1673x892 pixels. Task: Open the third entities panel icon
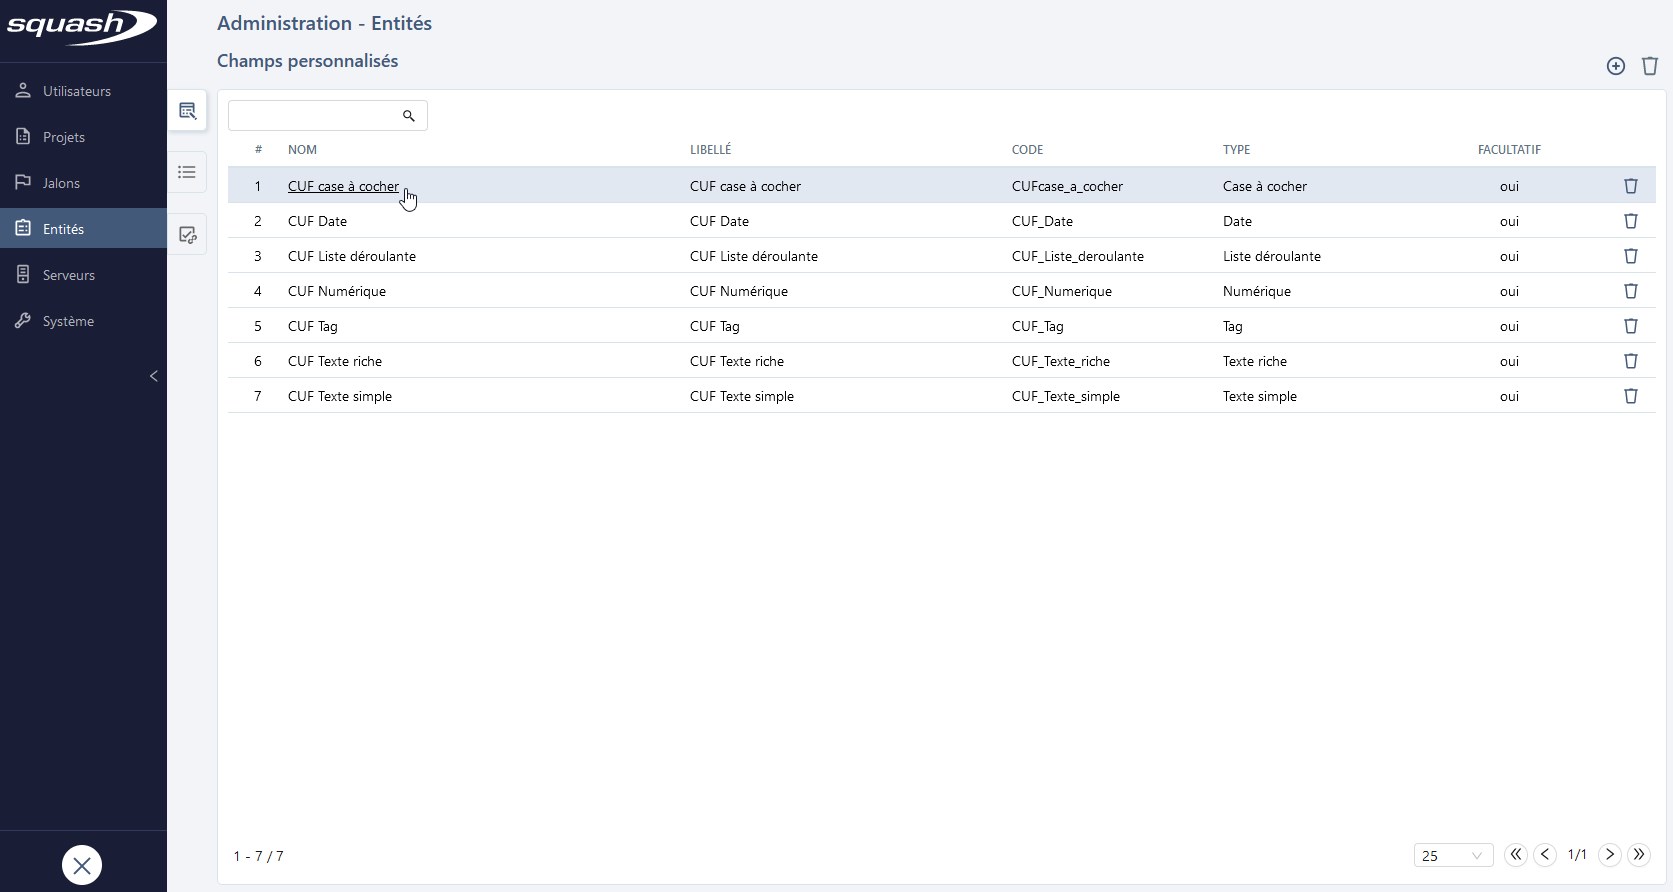[x=187, y=235]
